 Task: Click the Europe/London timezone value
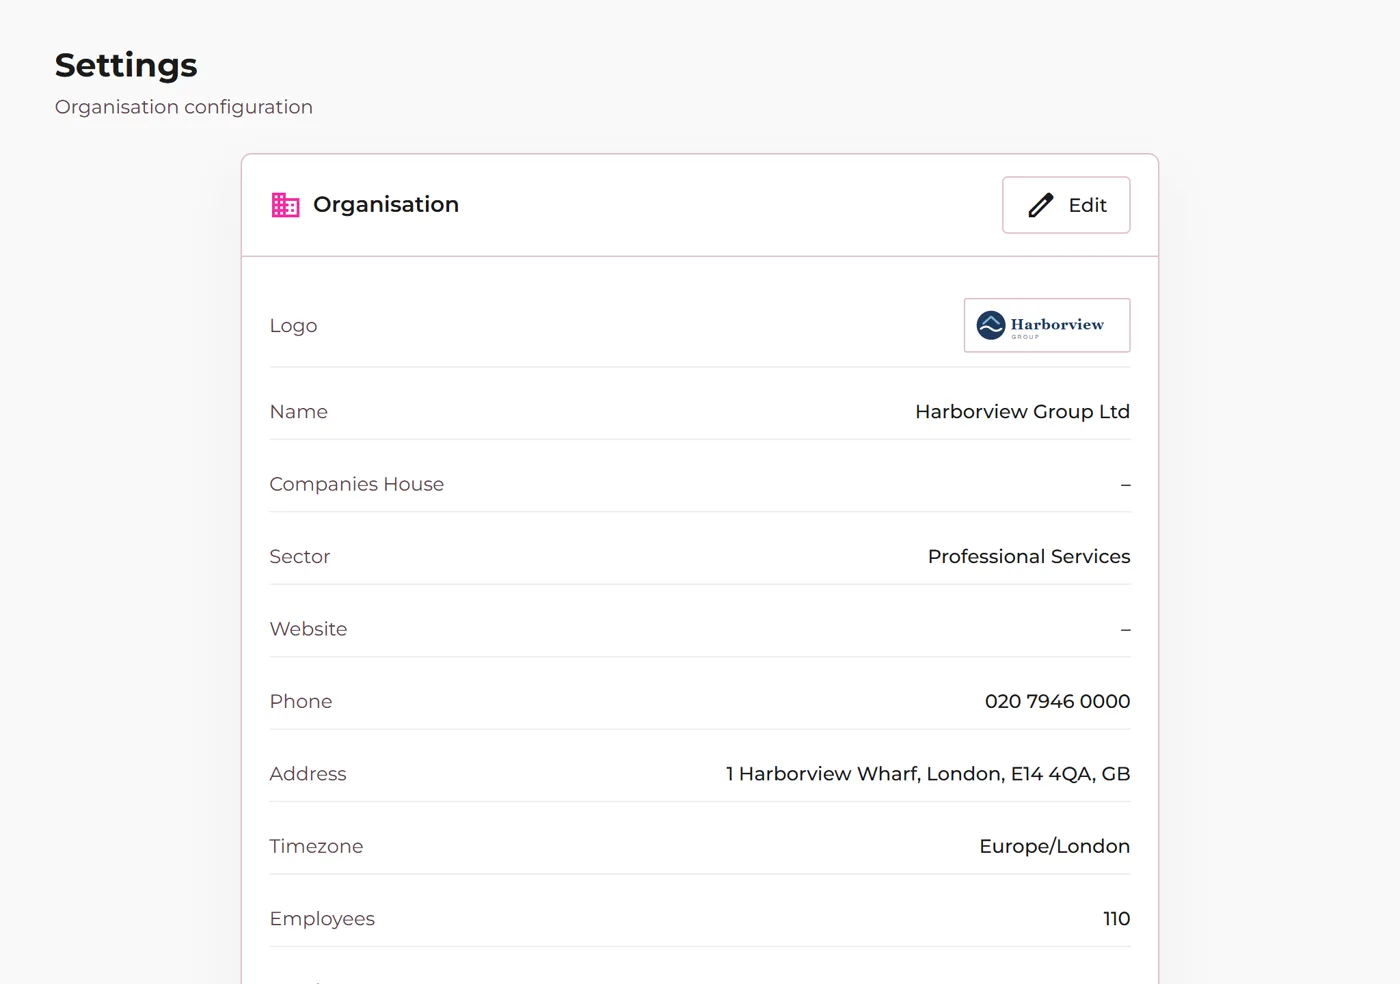click(x=1054, y=847)
